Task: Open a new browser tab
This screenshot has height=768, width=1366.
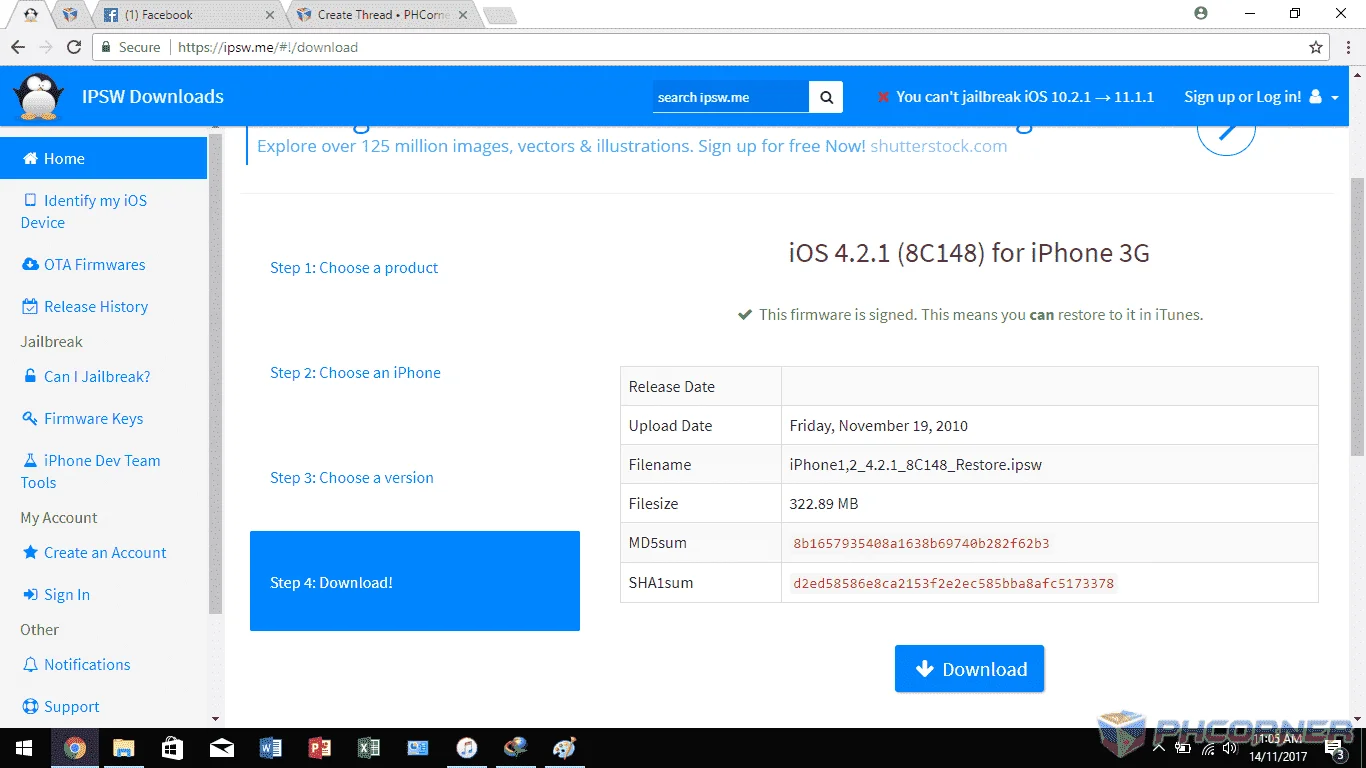Action: [x=499, y=15]
